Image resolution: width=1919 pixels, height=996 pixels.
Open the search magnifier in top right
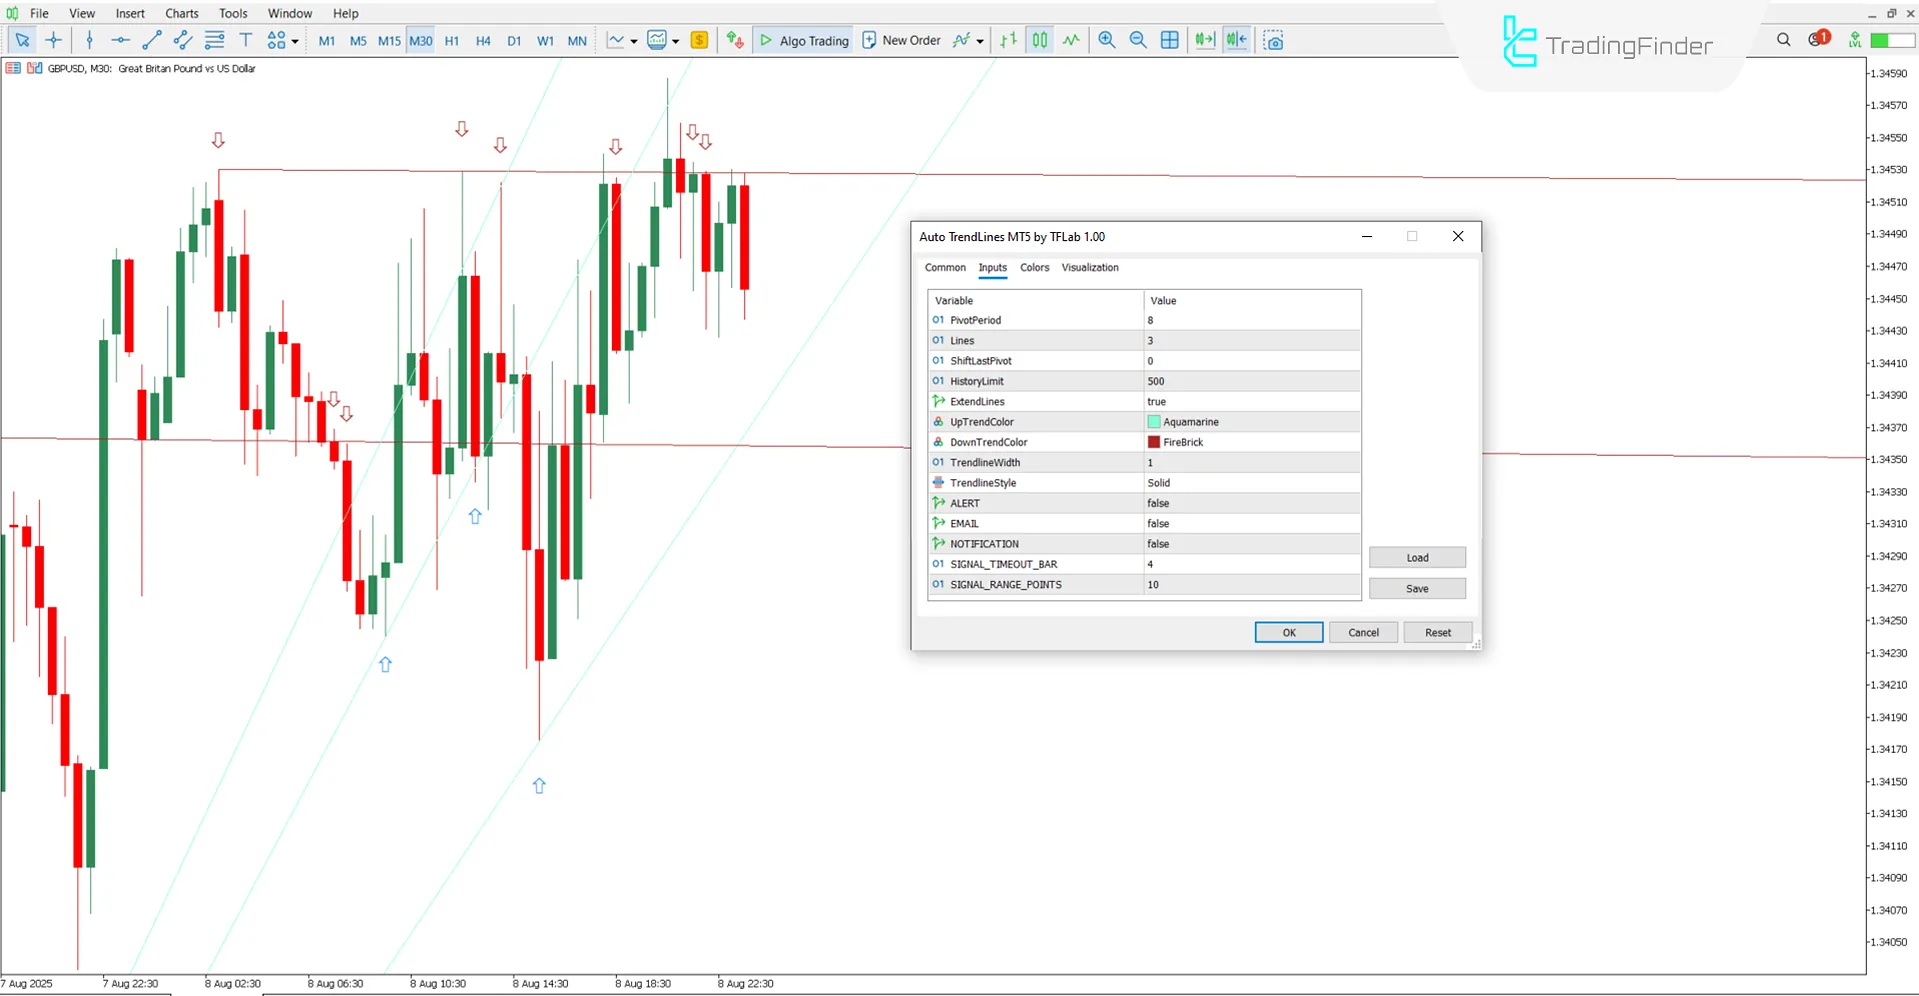coord(1783,40)
